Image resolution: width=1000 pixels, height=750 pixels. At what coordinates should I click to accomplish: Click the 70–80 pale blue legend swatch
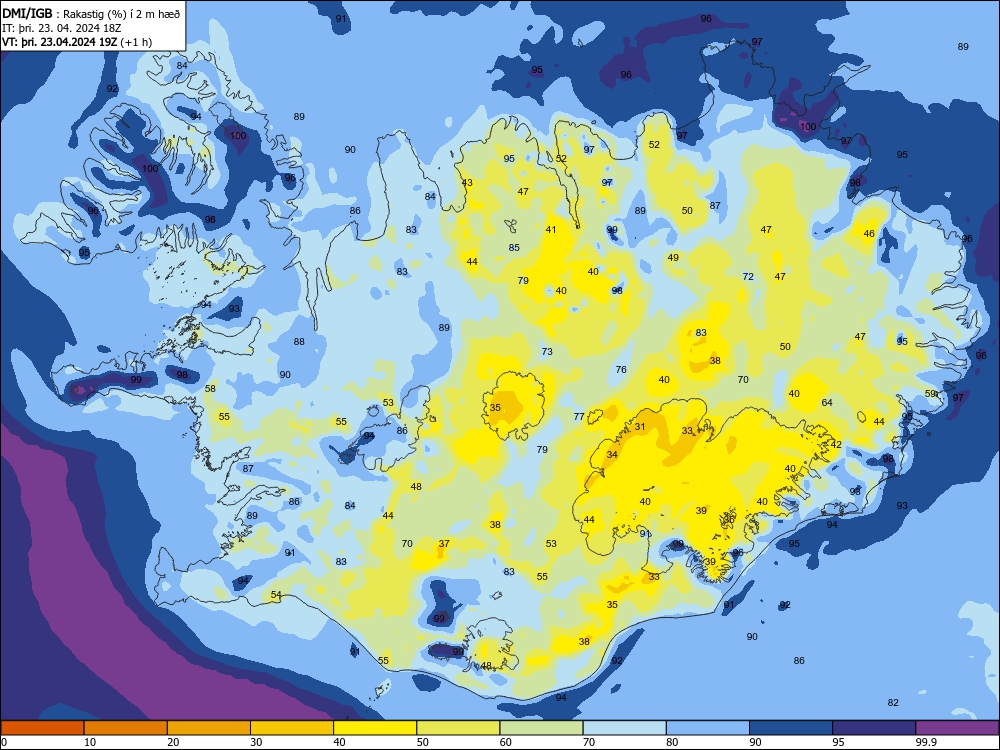[x=624, y=728]
